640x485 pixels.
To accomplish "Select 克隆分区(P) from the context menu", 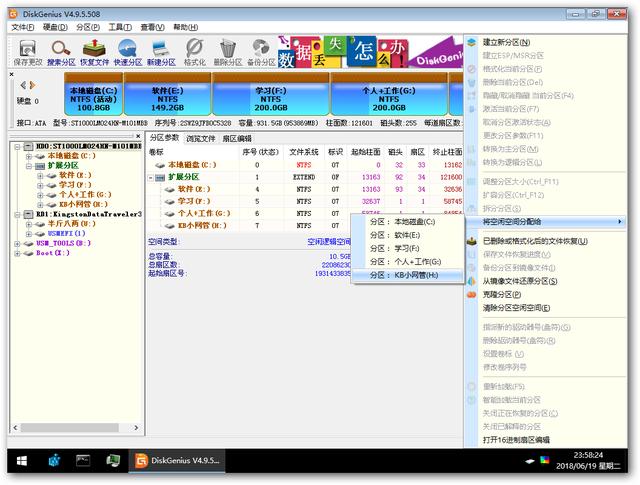I will [x=505, y=294].
